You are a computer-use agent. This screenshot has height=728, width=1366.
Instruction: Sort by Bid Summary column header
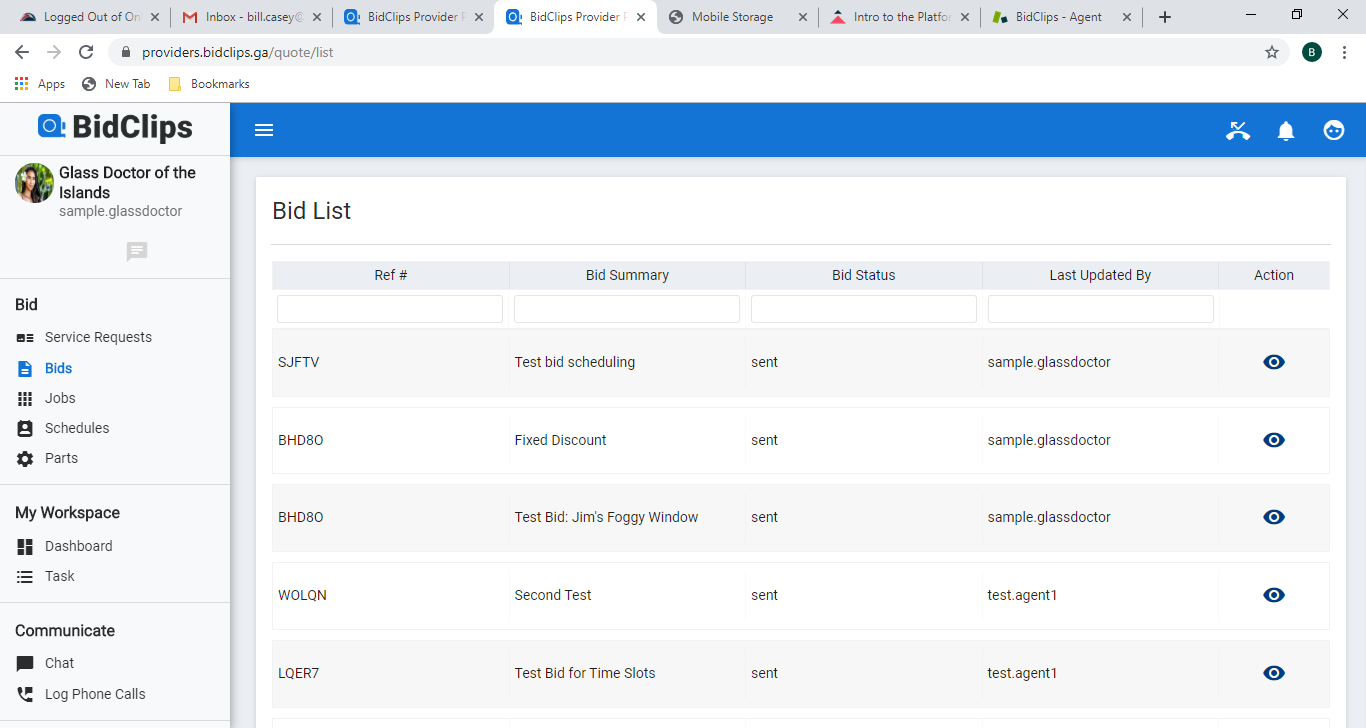pos(627,275)
